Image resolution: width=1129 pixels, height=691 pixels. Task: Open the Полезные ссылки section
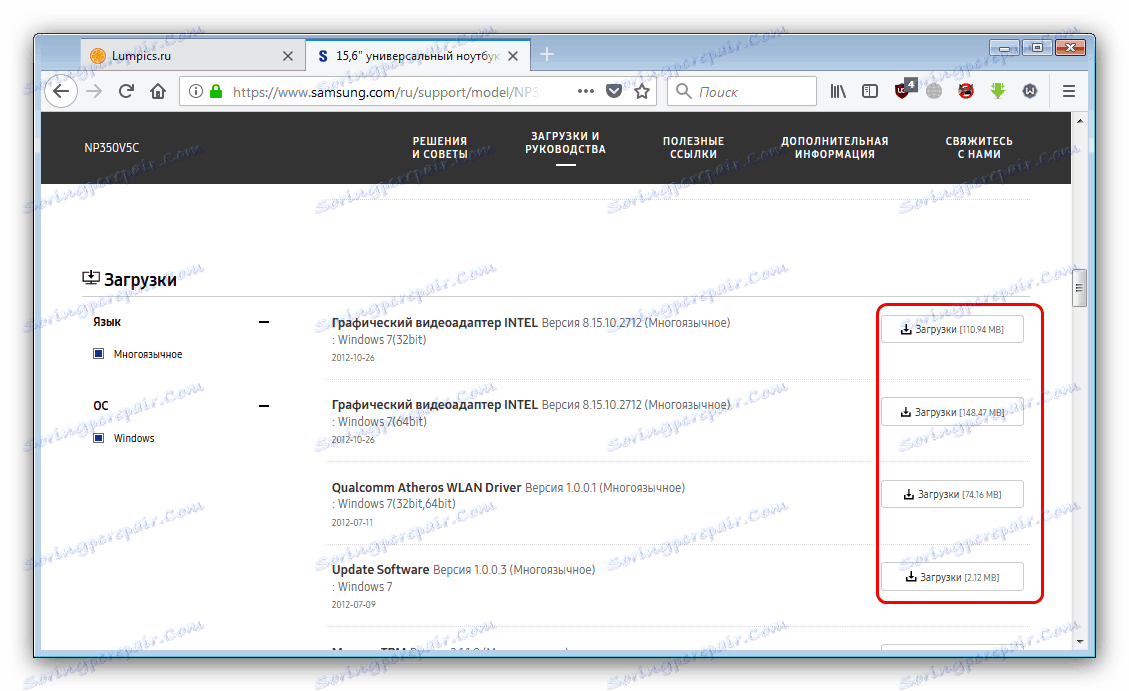pos(693,148)
